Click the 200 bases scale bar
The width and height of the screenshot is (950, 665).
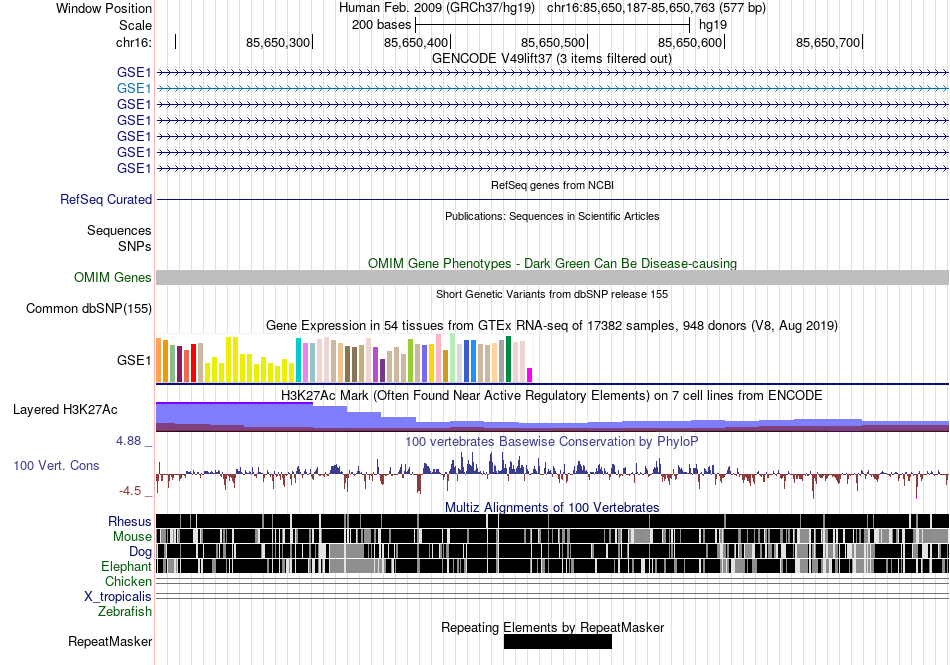coord(553,25)
